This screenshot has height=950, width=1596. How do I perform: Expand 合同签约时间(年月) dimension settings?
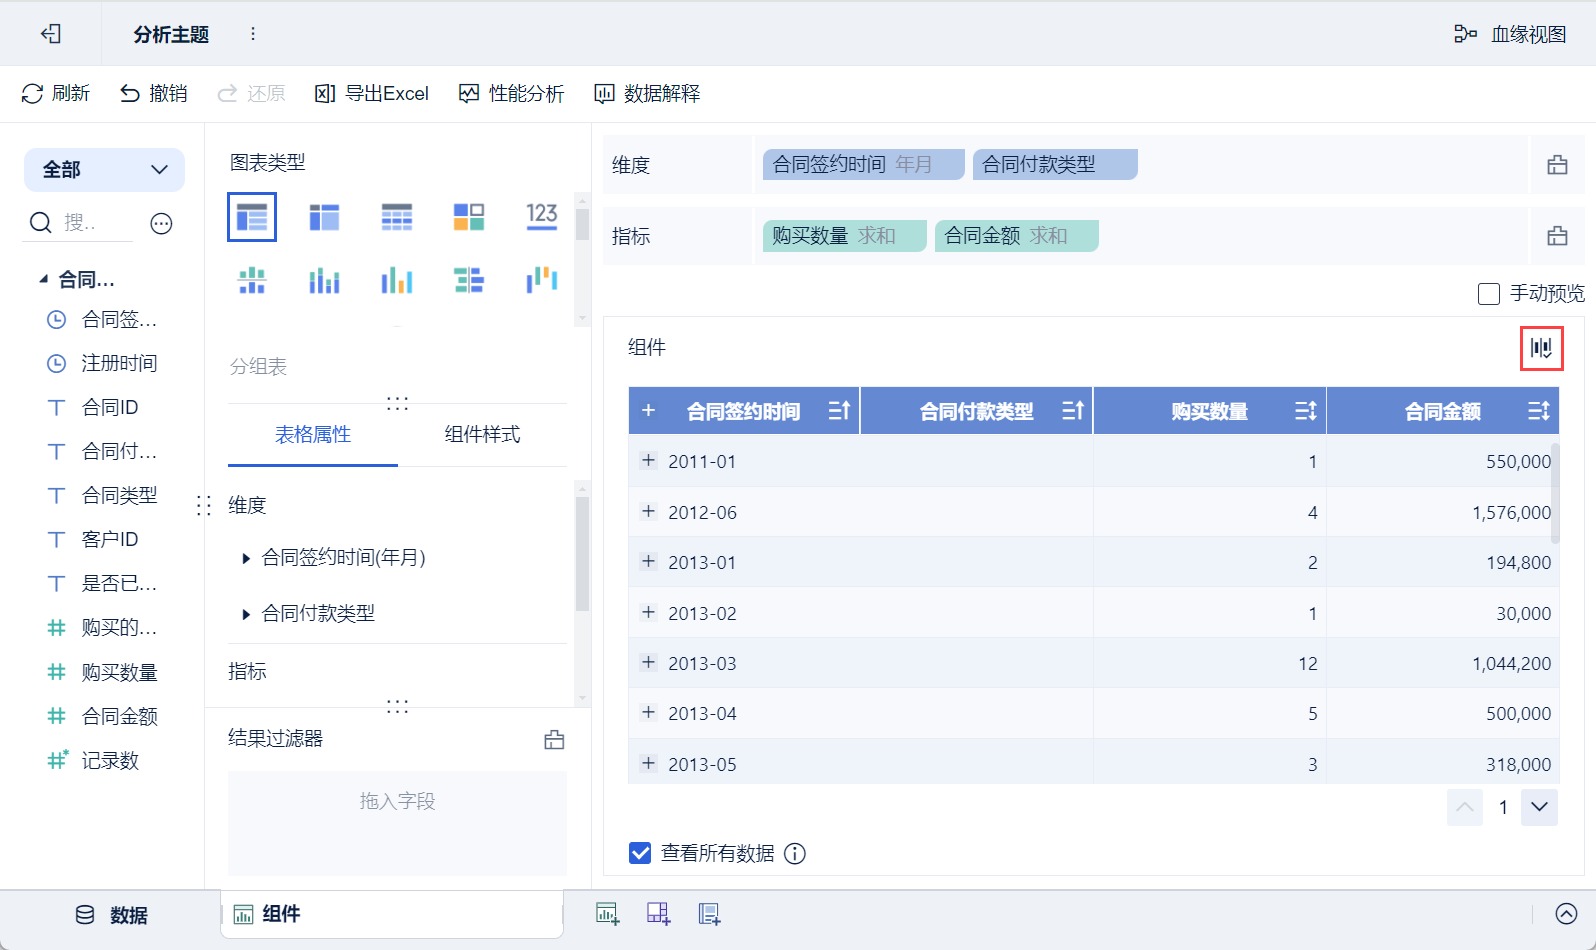(246, 558)
